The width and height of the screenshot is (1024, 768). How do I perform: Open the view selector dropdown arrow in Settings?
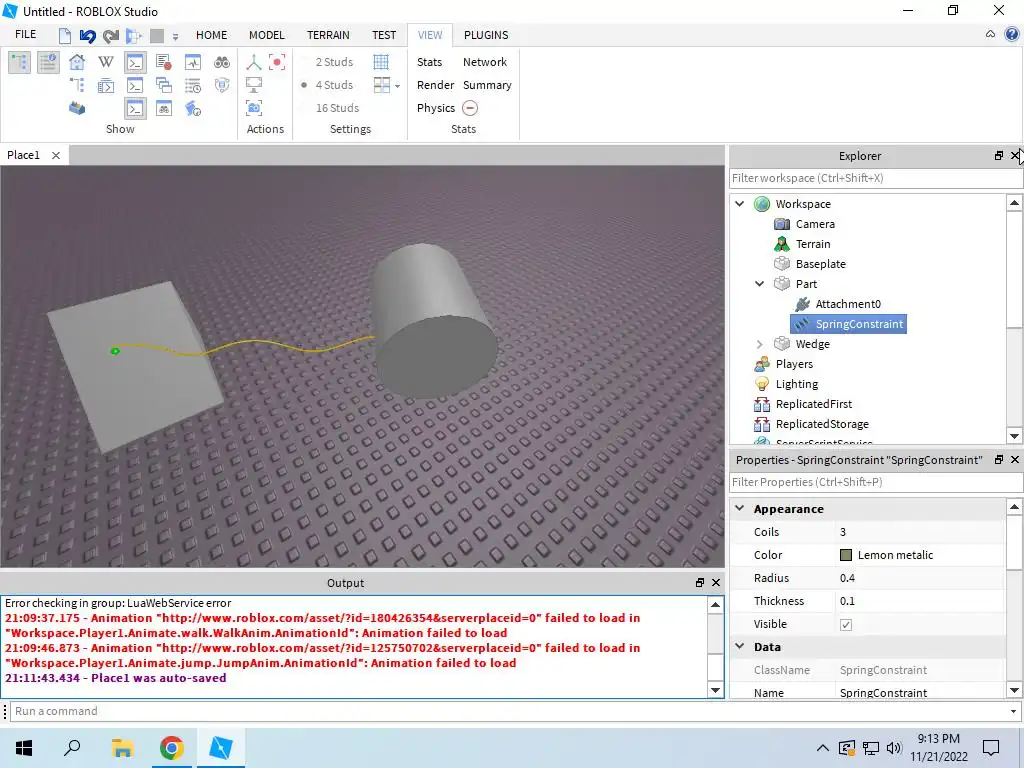coord(397,86)
